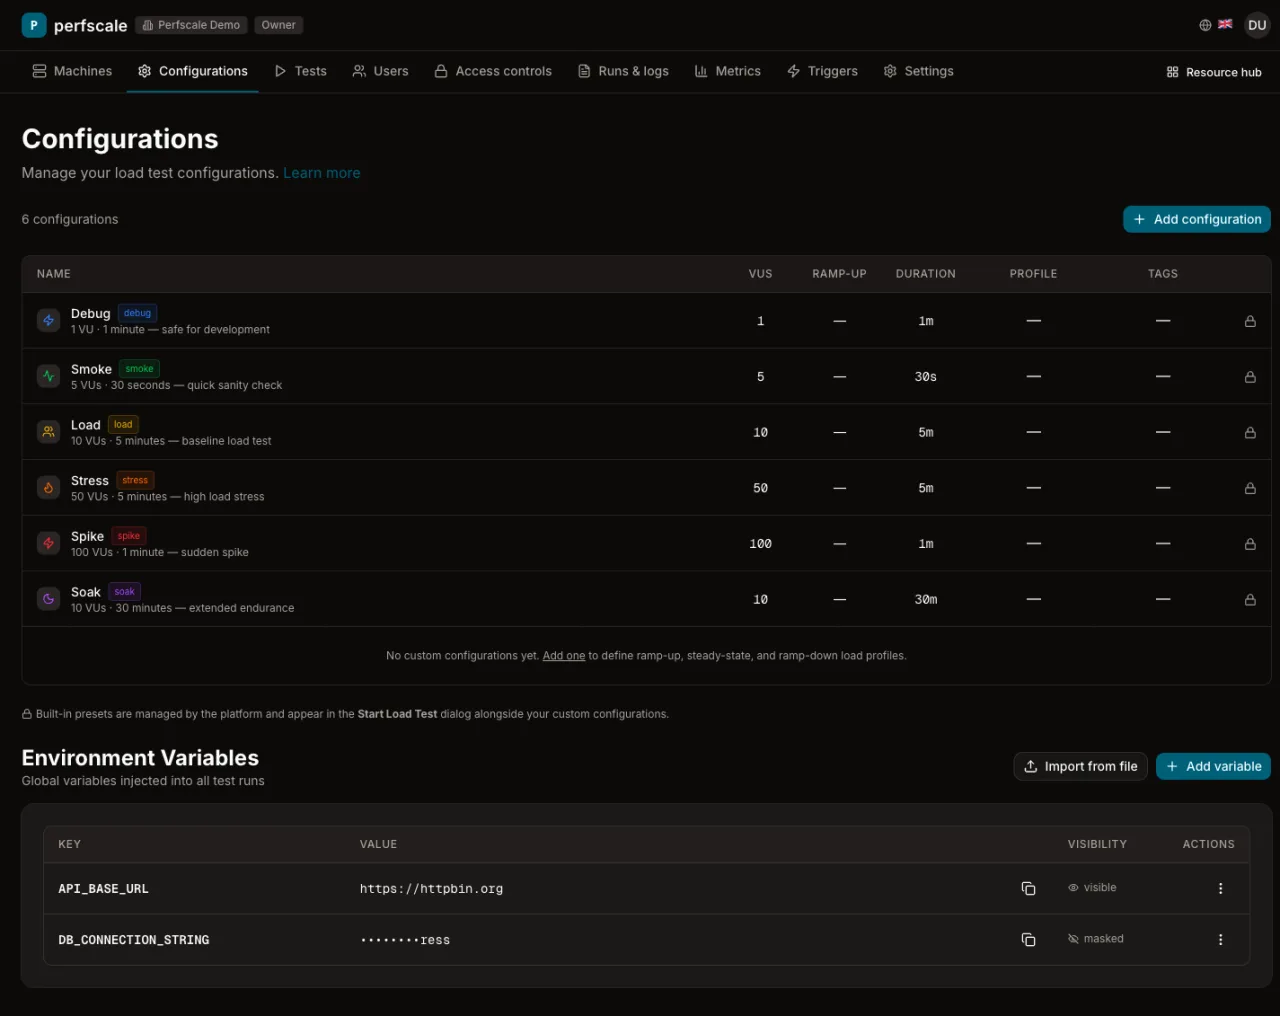Open the DU user avatar menu

pos(1257,25)
